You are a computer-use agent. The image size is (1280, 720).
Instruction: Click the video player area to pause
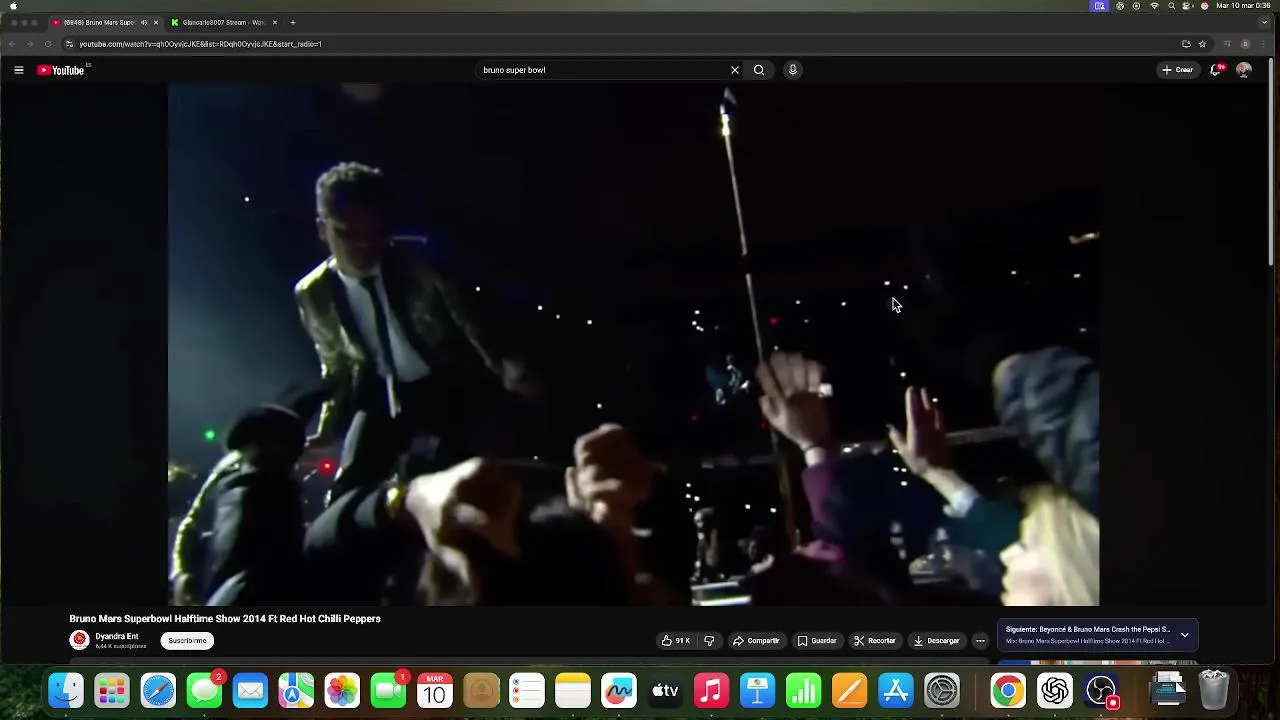click(634, 344)
